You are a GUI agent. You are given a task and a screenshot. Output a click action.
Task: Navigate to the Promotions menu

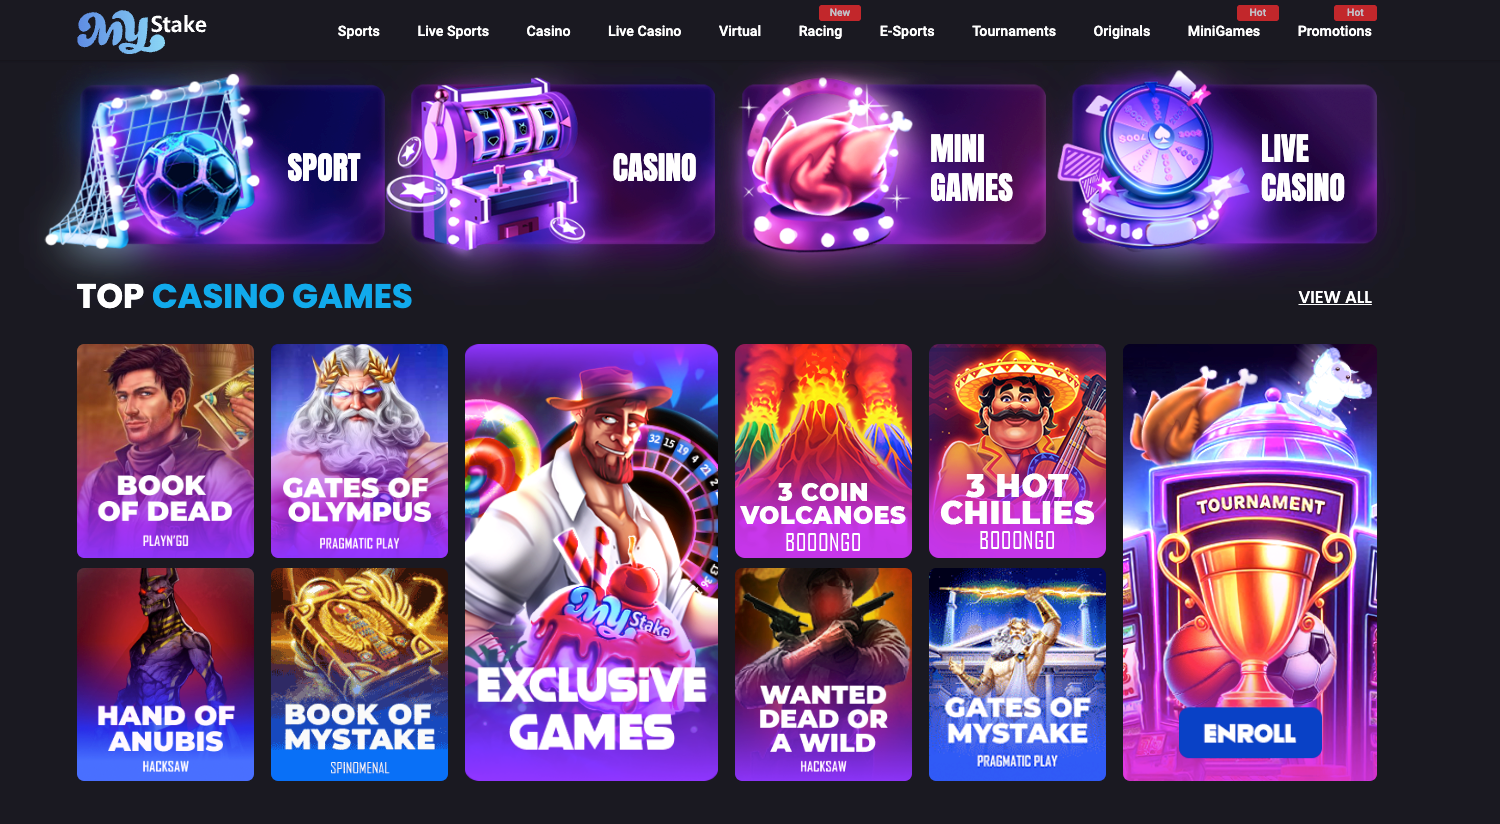click(x=1334, y=31)
